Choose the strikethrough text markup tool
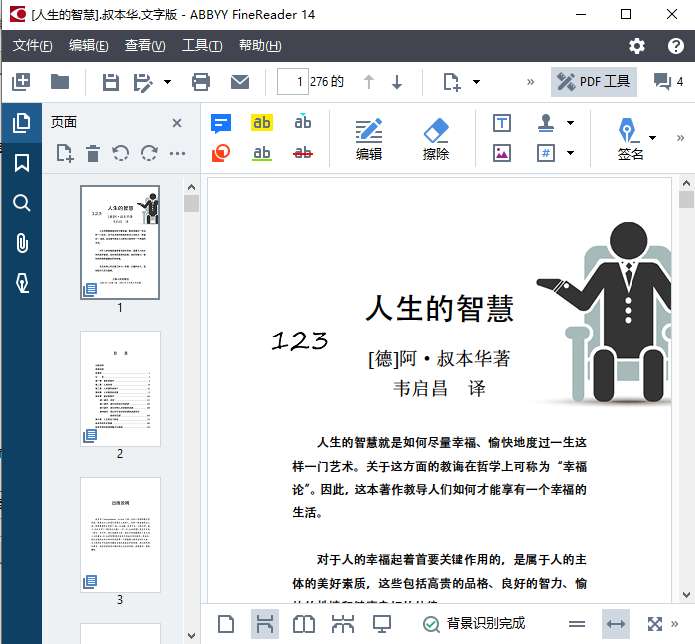 pos(302,153)
